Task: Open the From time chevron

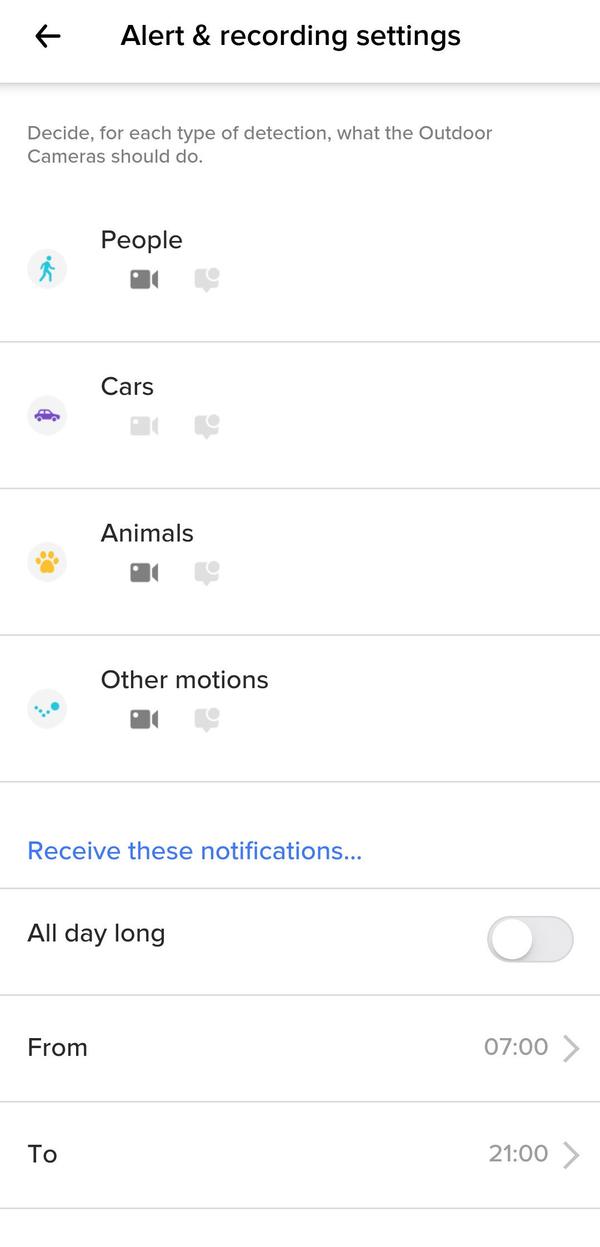Action: pos(571,1048)
